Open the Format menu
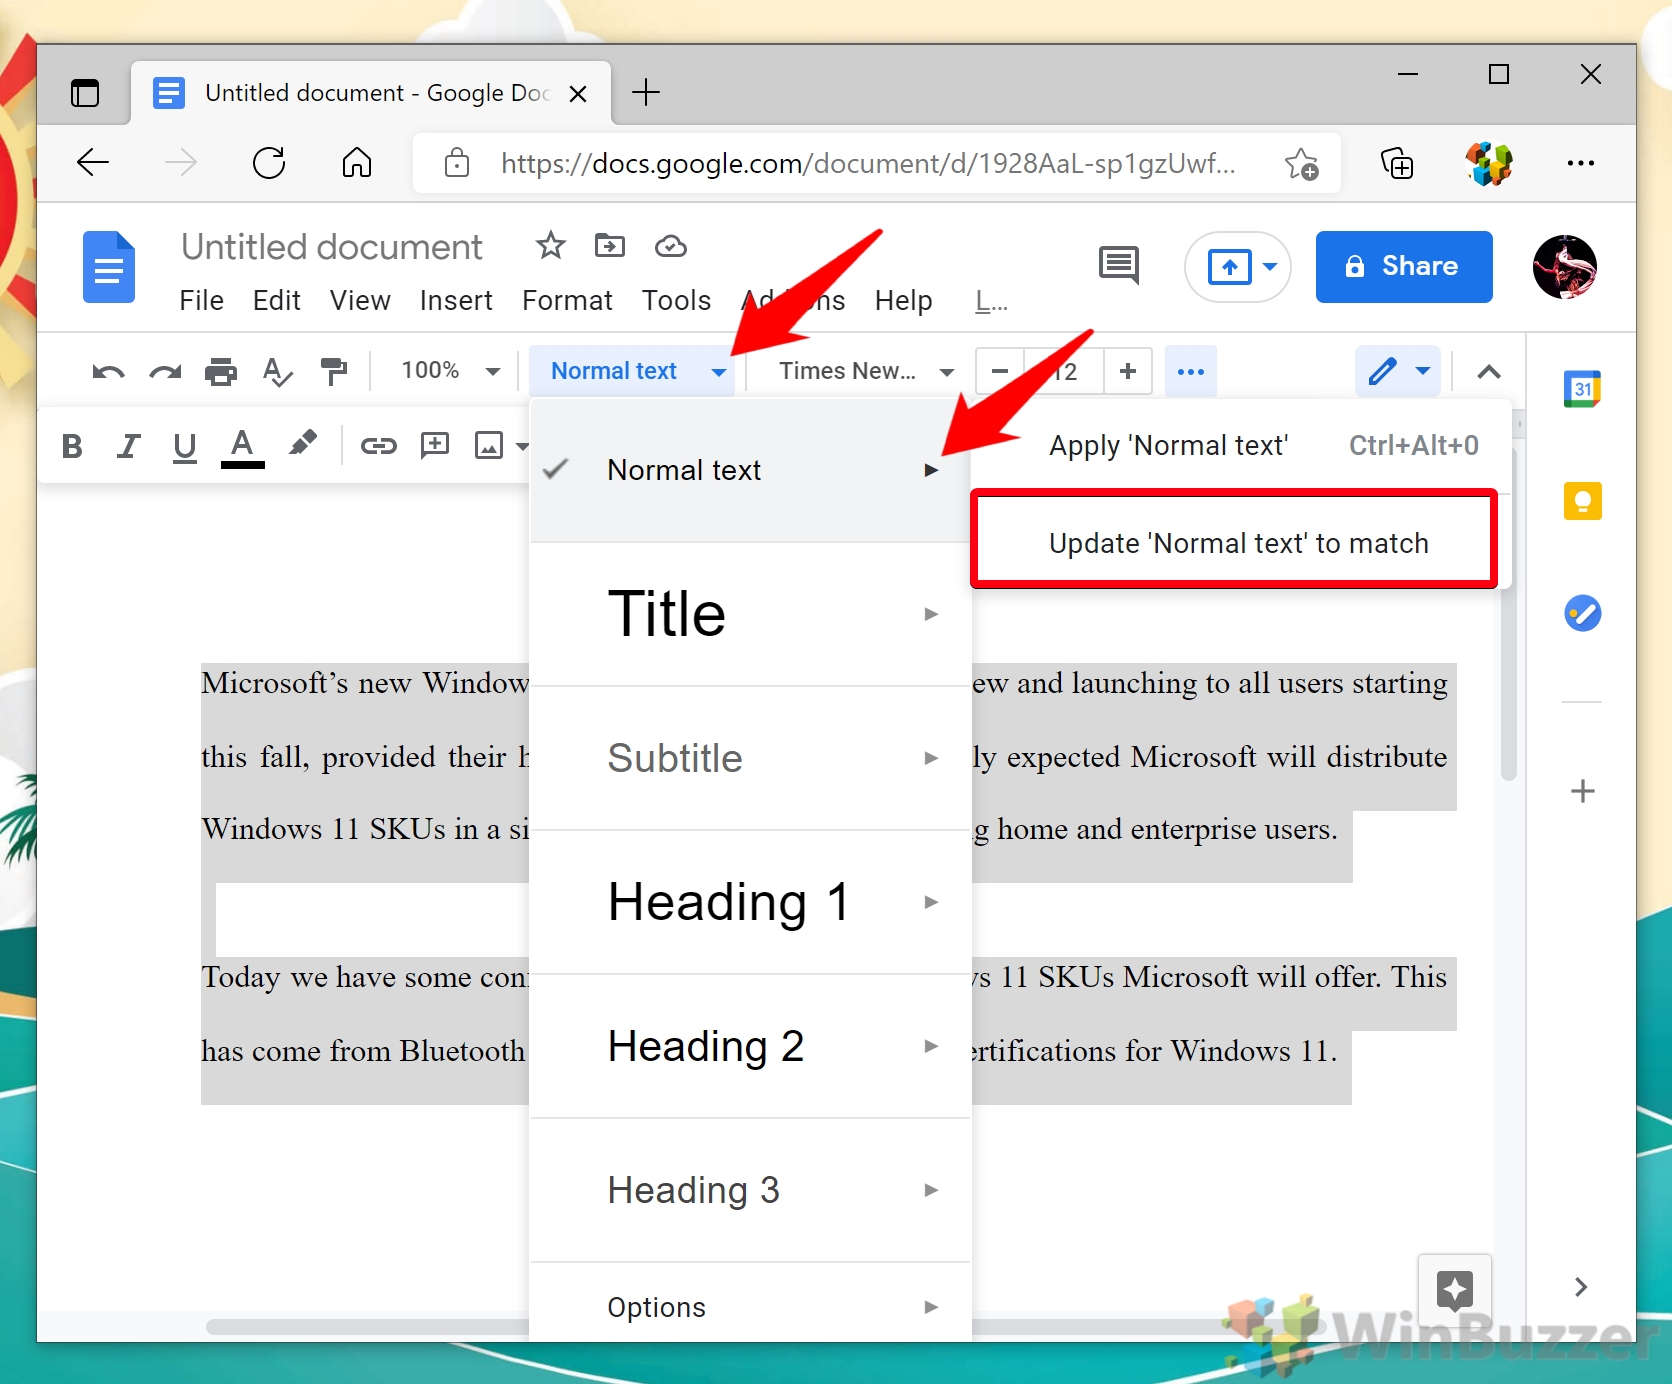 [x=567, y=300]
